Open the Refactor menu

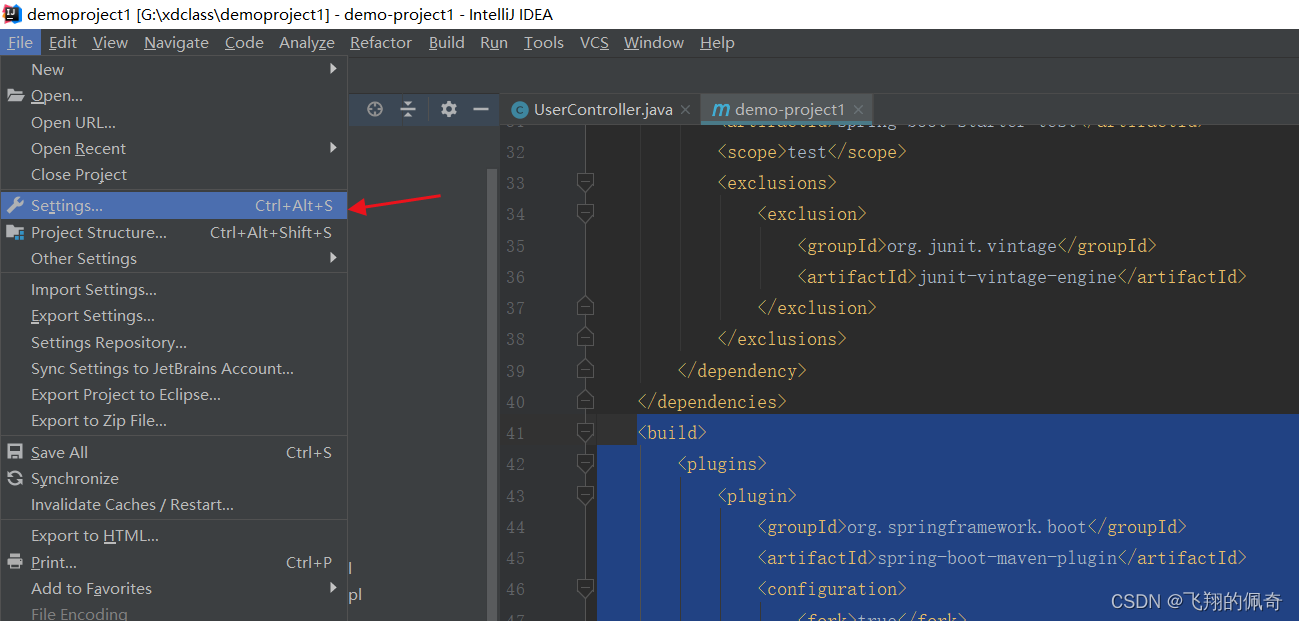(x=381, y=42)
